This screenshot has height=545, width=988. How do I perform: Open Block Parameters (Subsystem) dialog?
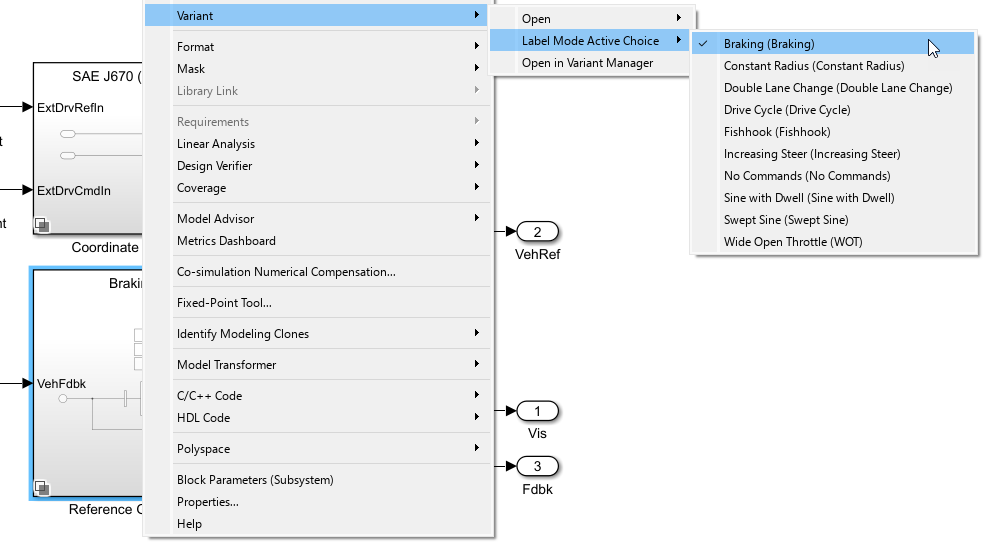click(x=255, y=480)
